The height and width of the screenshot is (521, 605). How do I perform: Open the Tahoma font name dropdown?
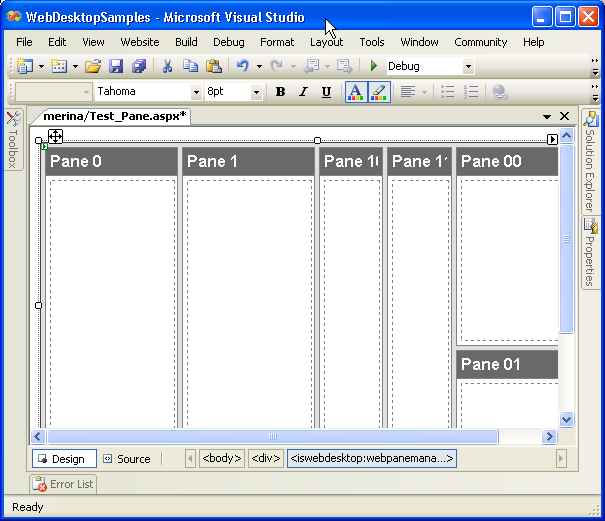[x=196, y=92]
